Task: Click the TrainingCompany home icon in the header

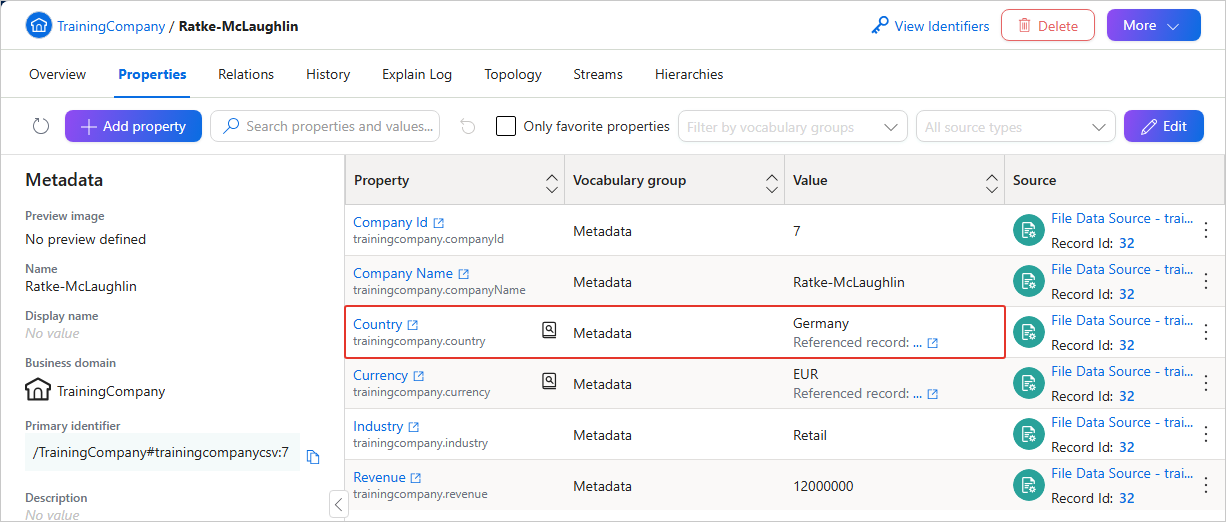Action: tap(38, 26)
